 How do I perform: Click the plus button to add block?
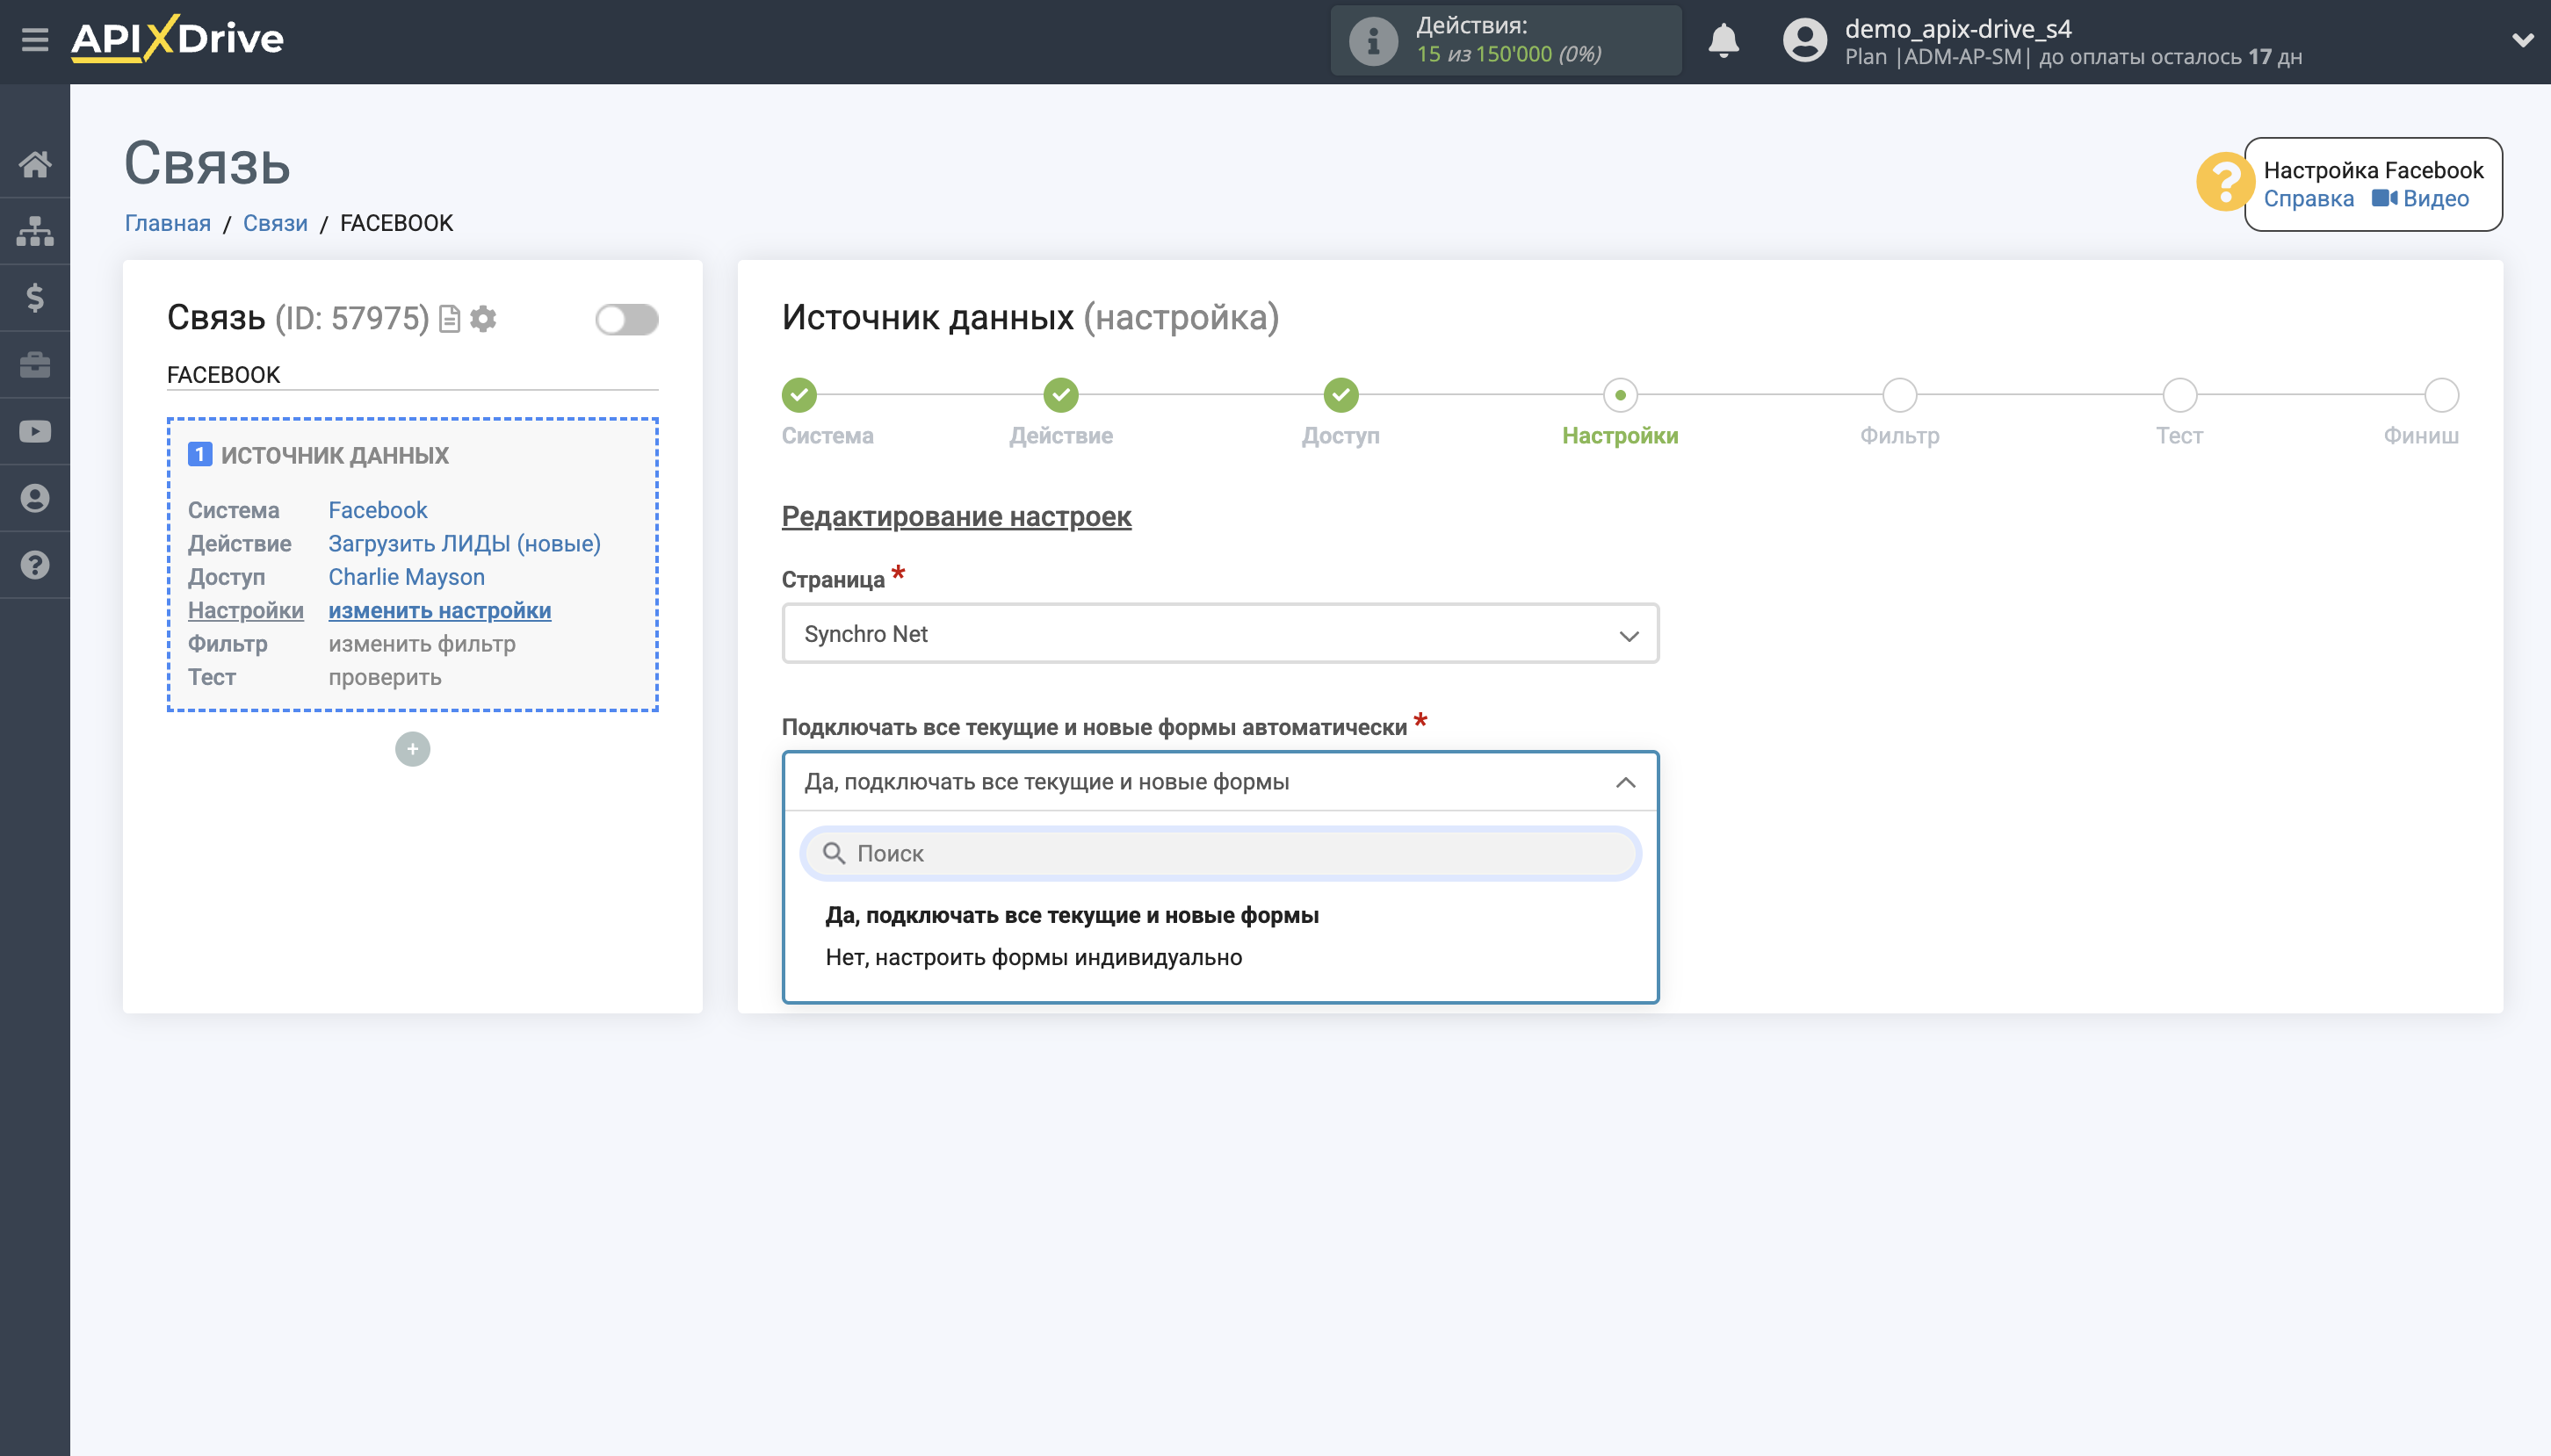click(412, 749)
